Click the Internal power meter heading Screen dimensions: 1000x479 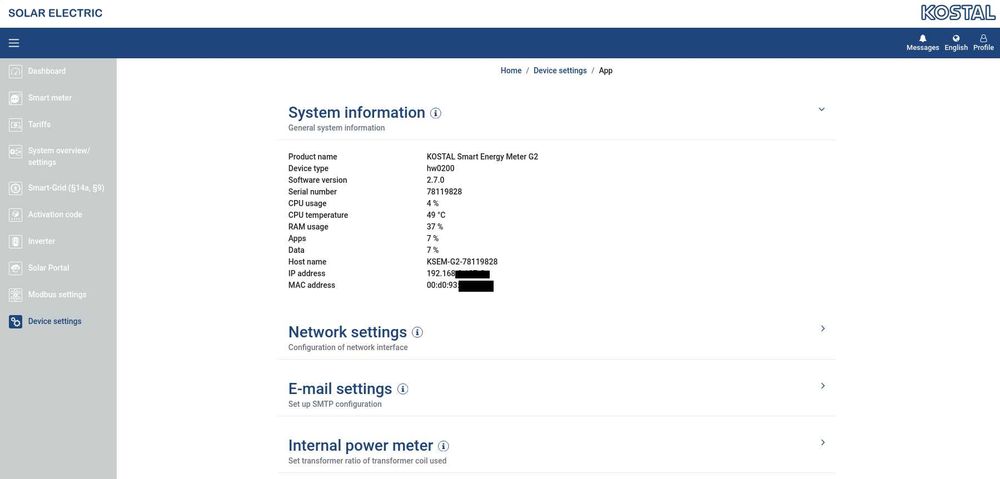point(360,445)
